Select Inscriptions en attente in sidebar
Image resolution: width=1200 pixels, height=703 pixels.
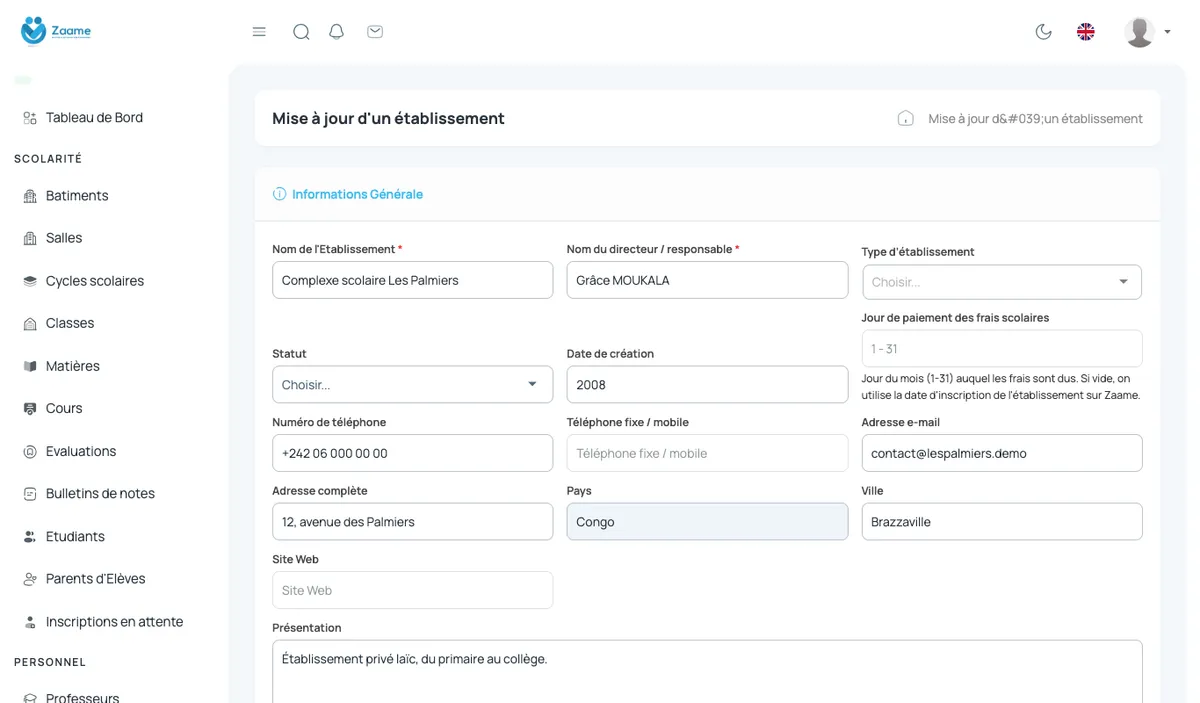click(x=114, y=622)
